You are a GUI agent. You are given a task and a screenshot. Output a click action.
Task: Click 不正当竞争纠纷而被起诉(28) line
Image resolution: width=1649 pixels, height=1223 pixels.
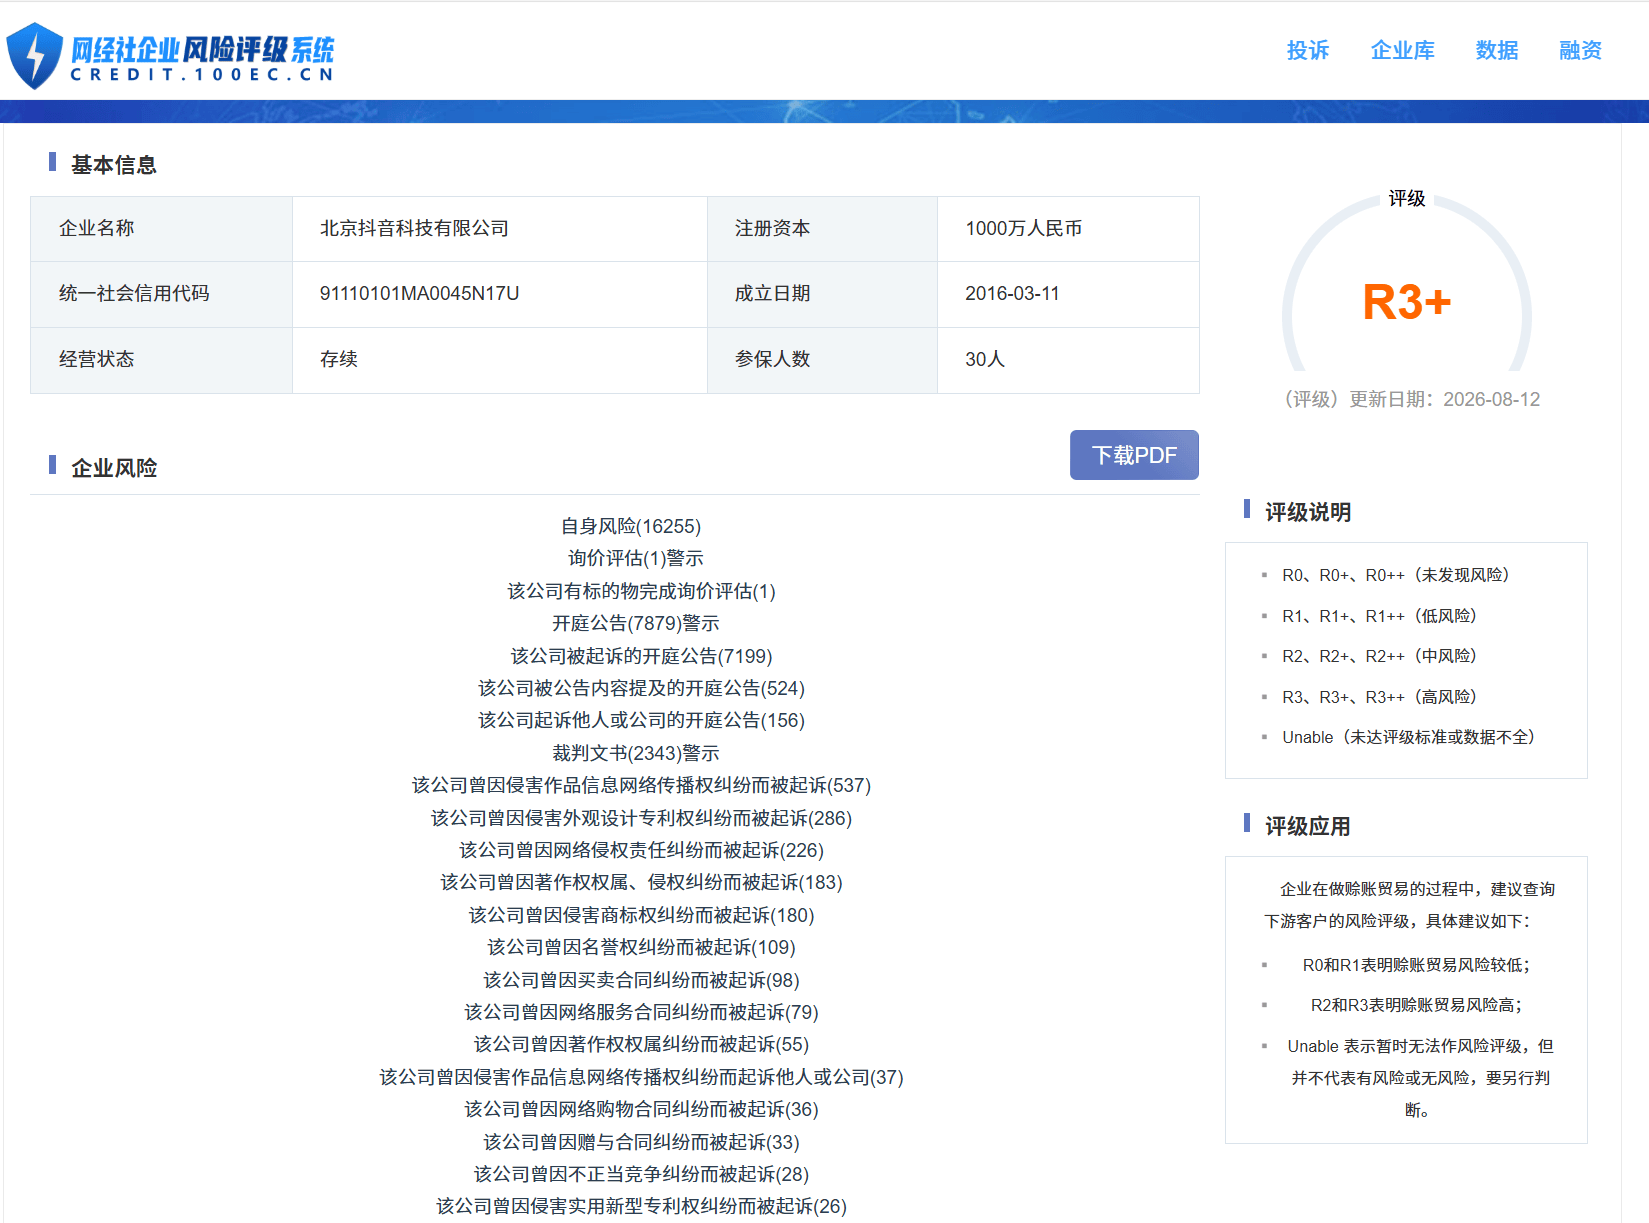[x=641, y=1174]
